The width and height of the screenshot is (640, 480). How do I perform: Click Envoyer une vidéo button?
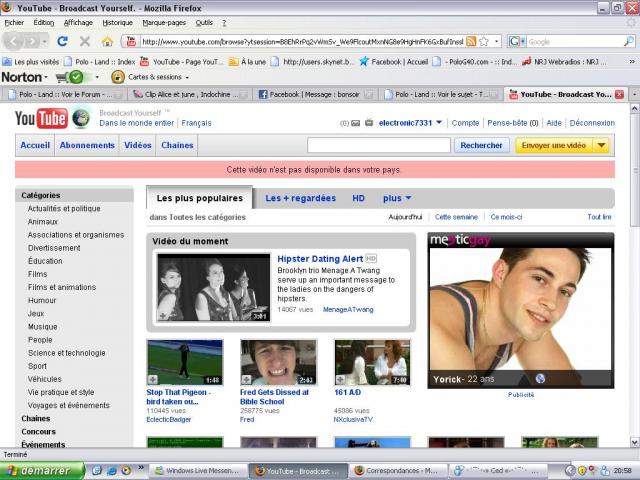tap(554, 145)
